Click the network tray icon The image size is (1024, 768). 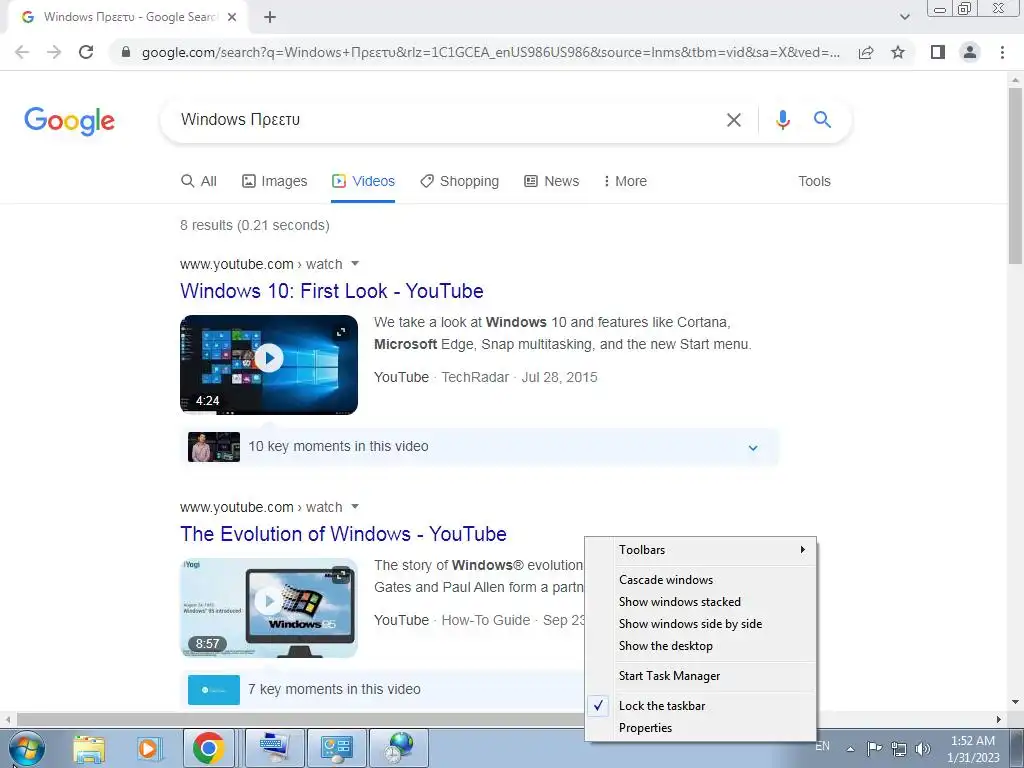coord(899,748)
